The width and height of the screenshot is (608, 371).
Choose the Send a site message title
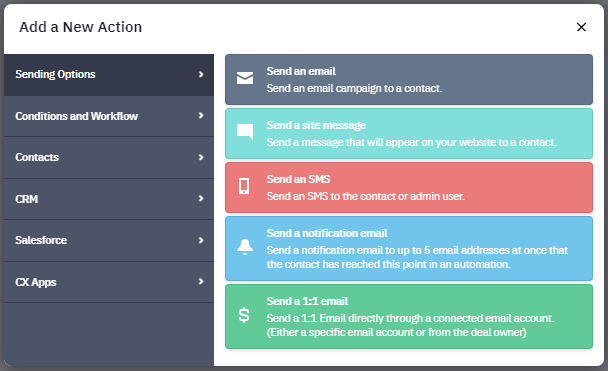[x=316, y=125]
